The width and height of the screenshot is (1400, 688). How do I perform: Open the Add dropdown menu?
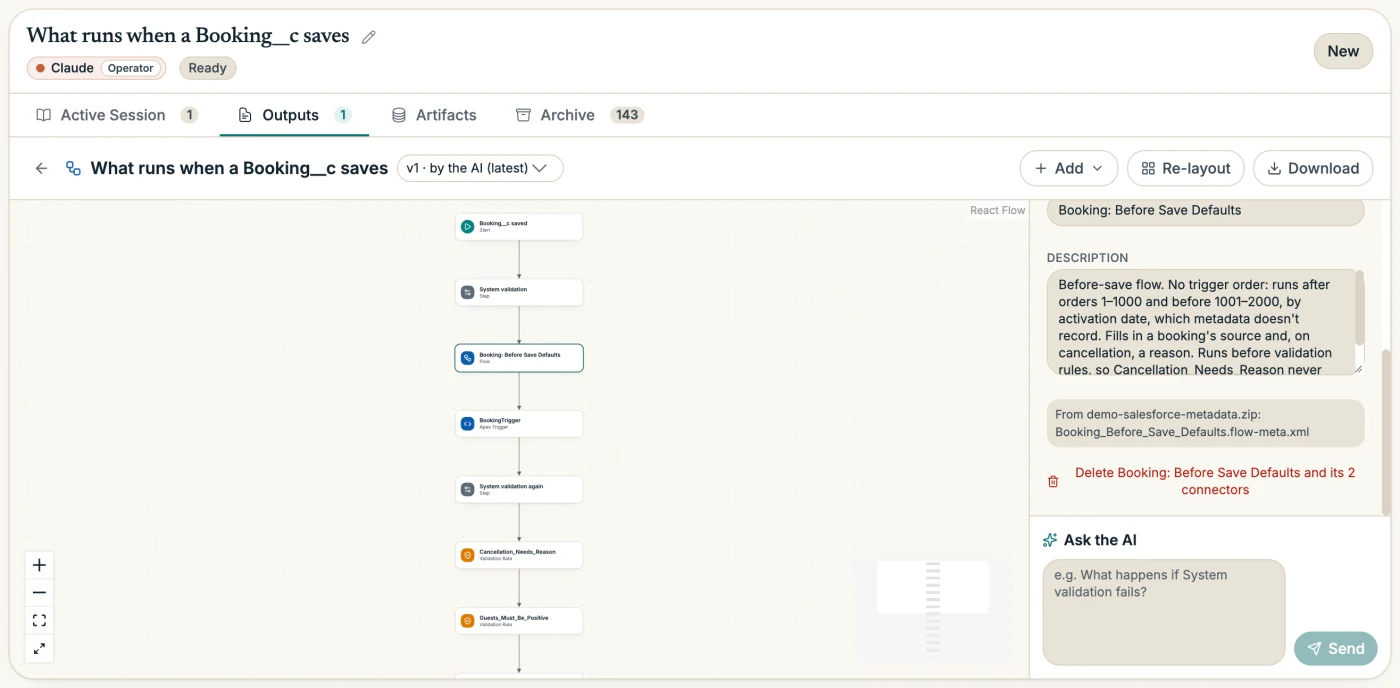click(1069, 168)
